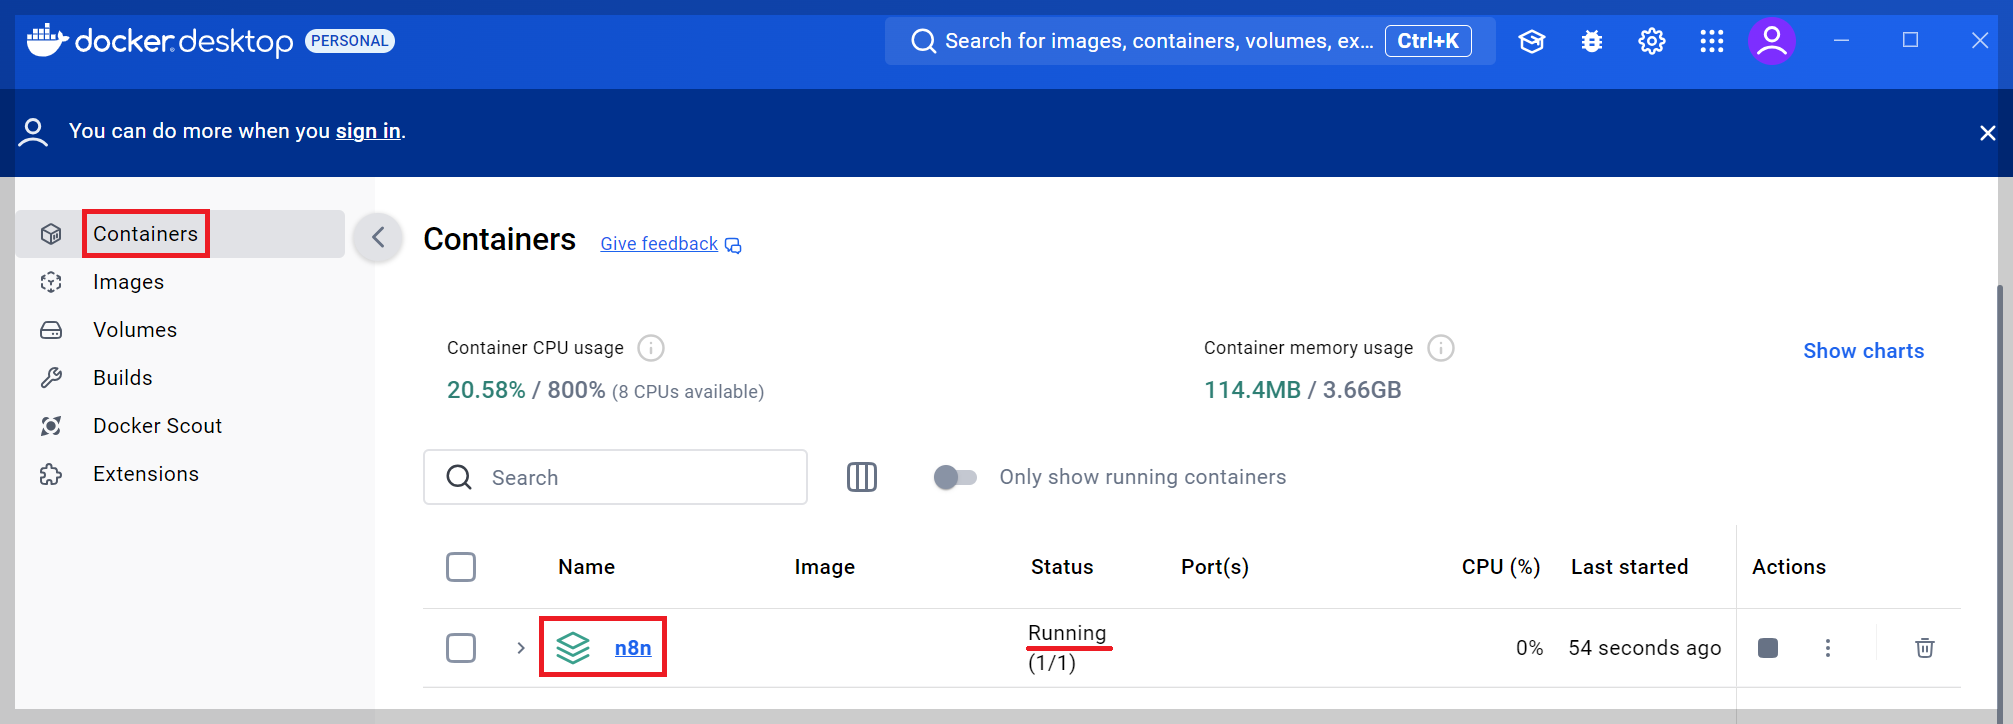The height and width of the screenshot is (724, 2013).
Task: Click the search magnifier in top bar
Action: (923, 41)
